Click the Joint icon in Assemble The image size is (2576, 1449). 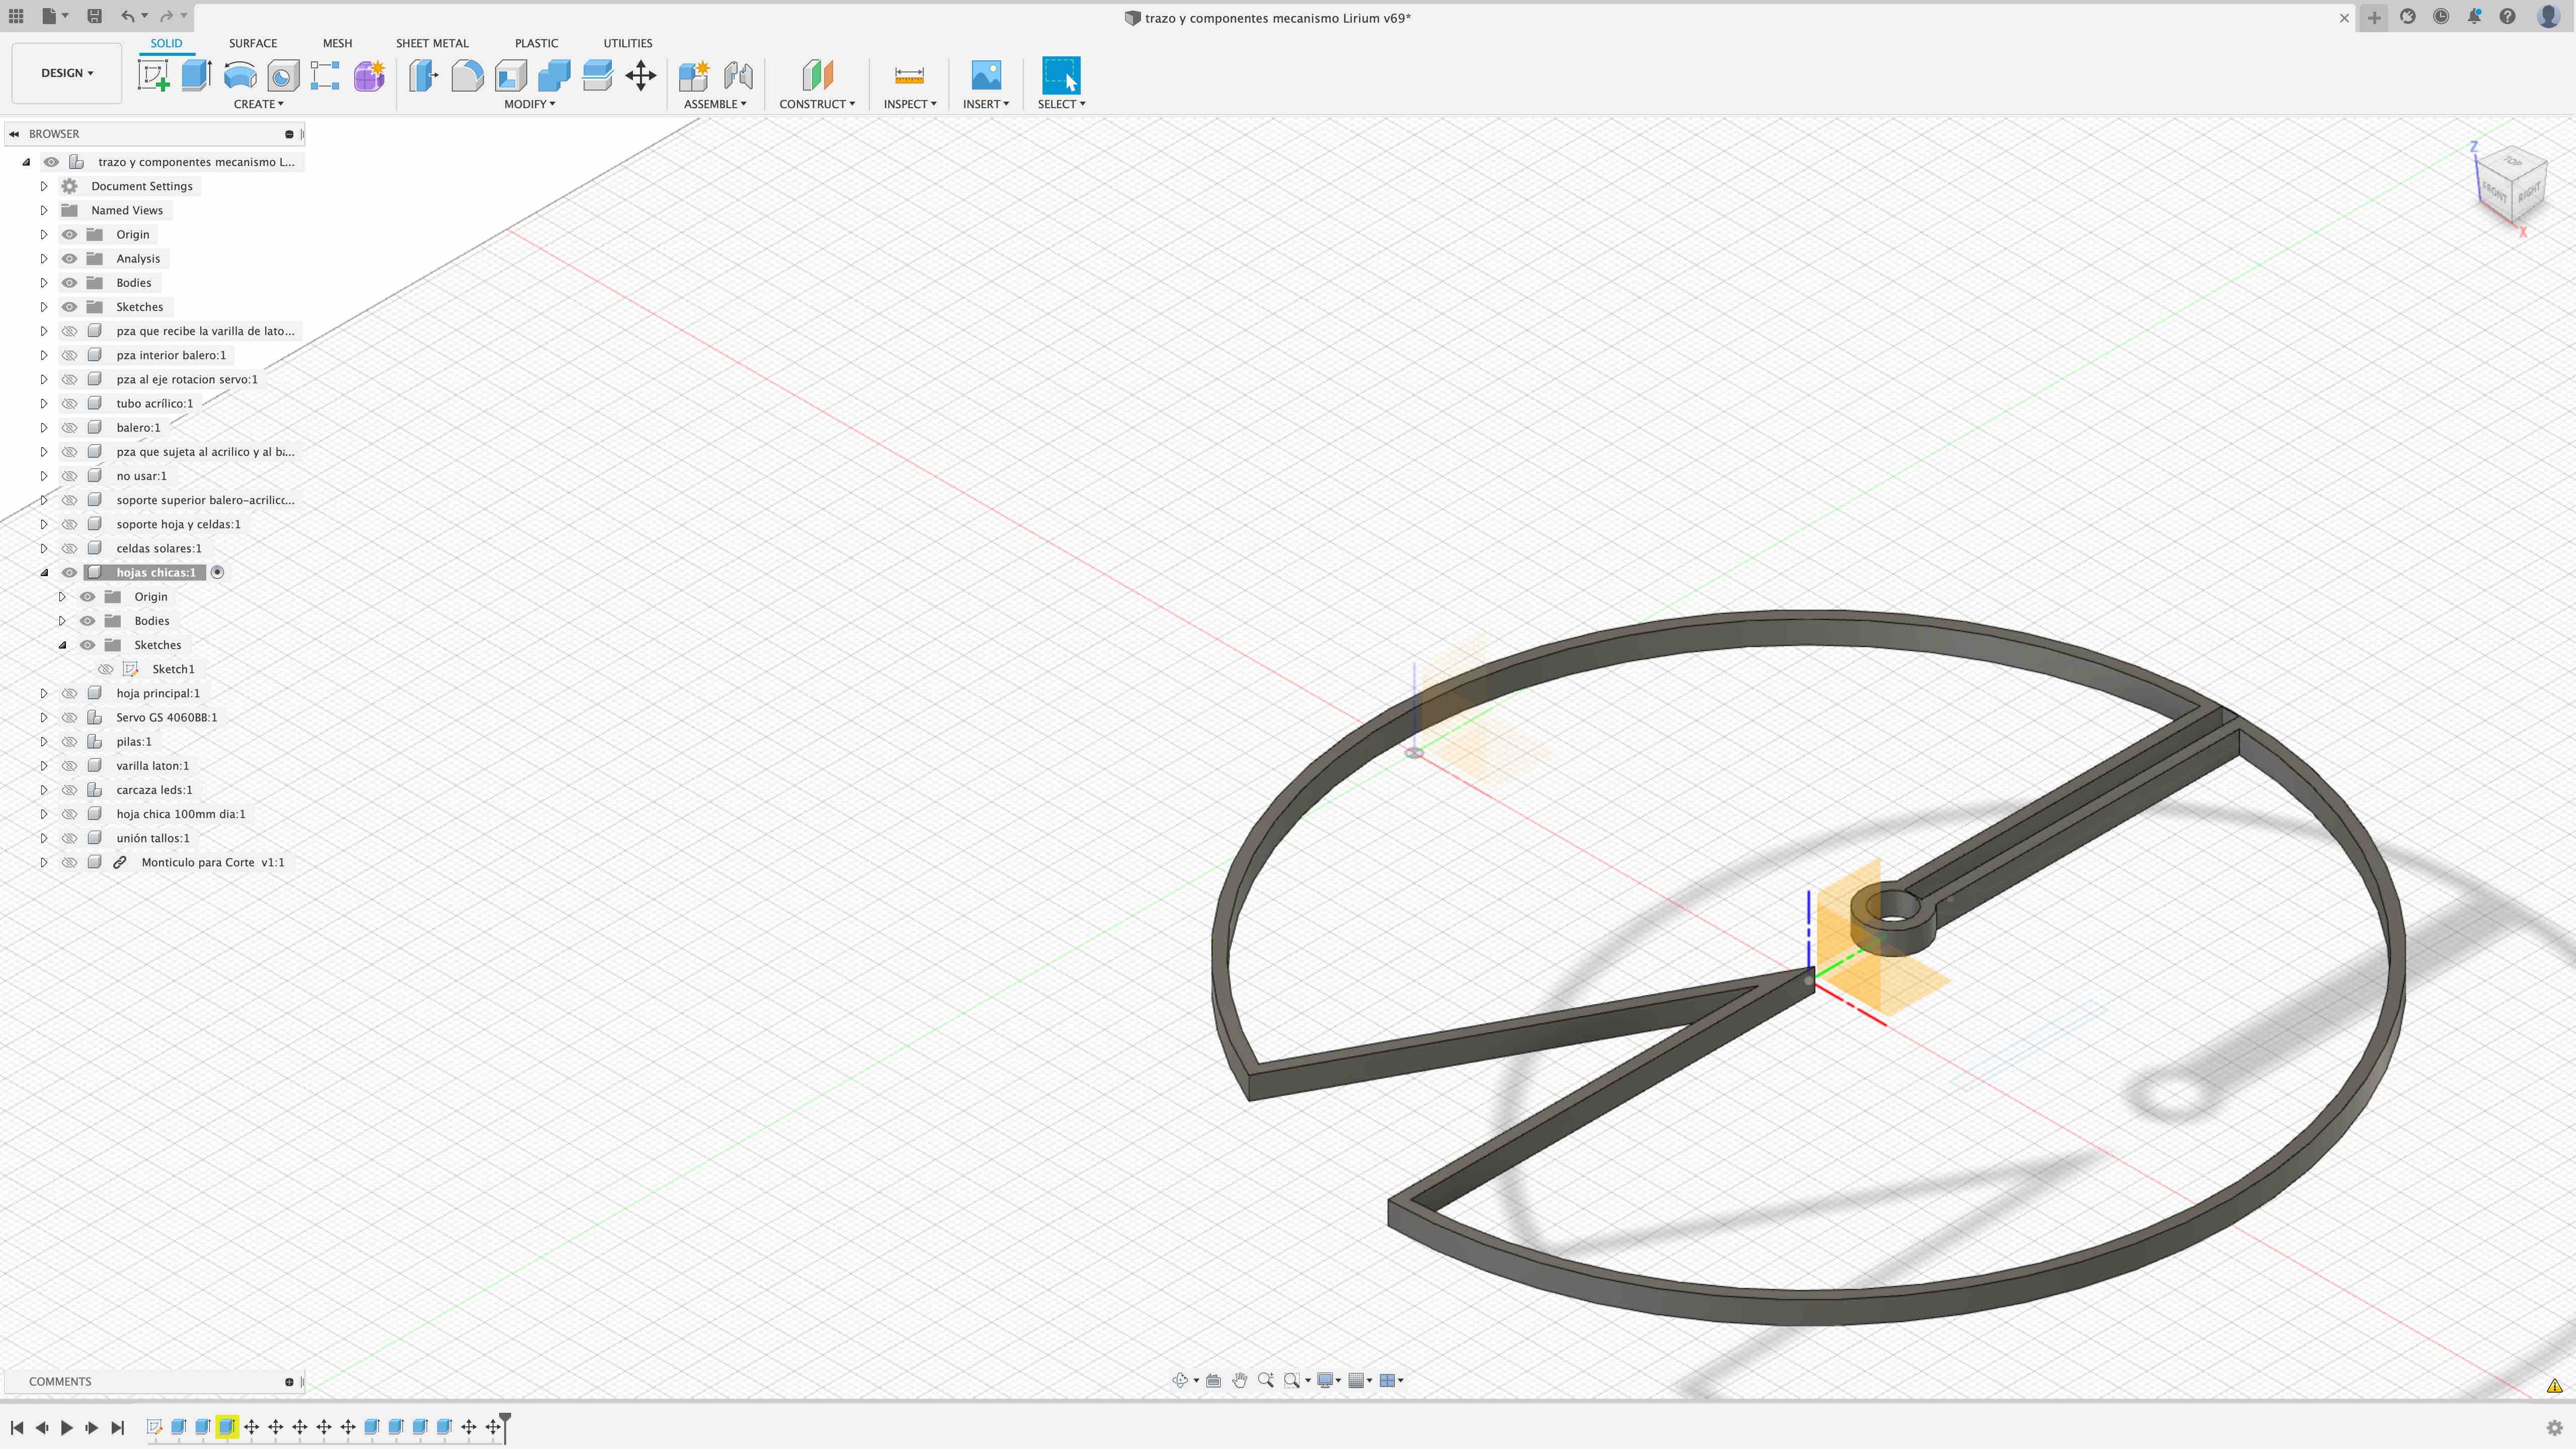tap(738, 75)
